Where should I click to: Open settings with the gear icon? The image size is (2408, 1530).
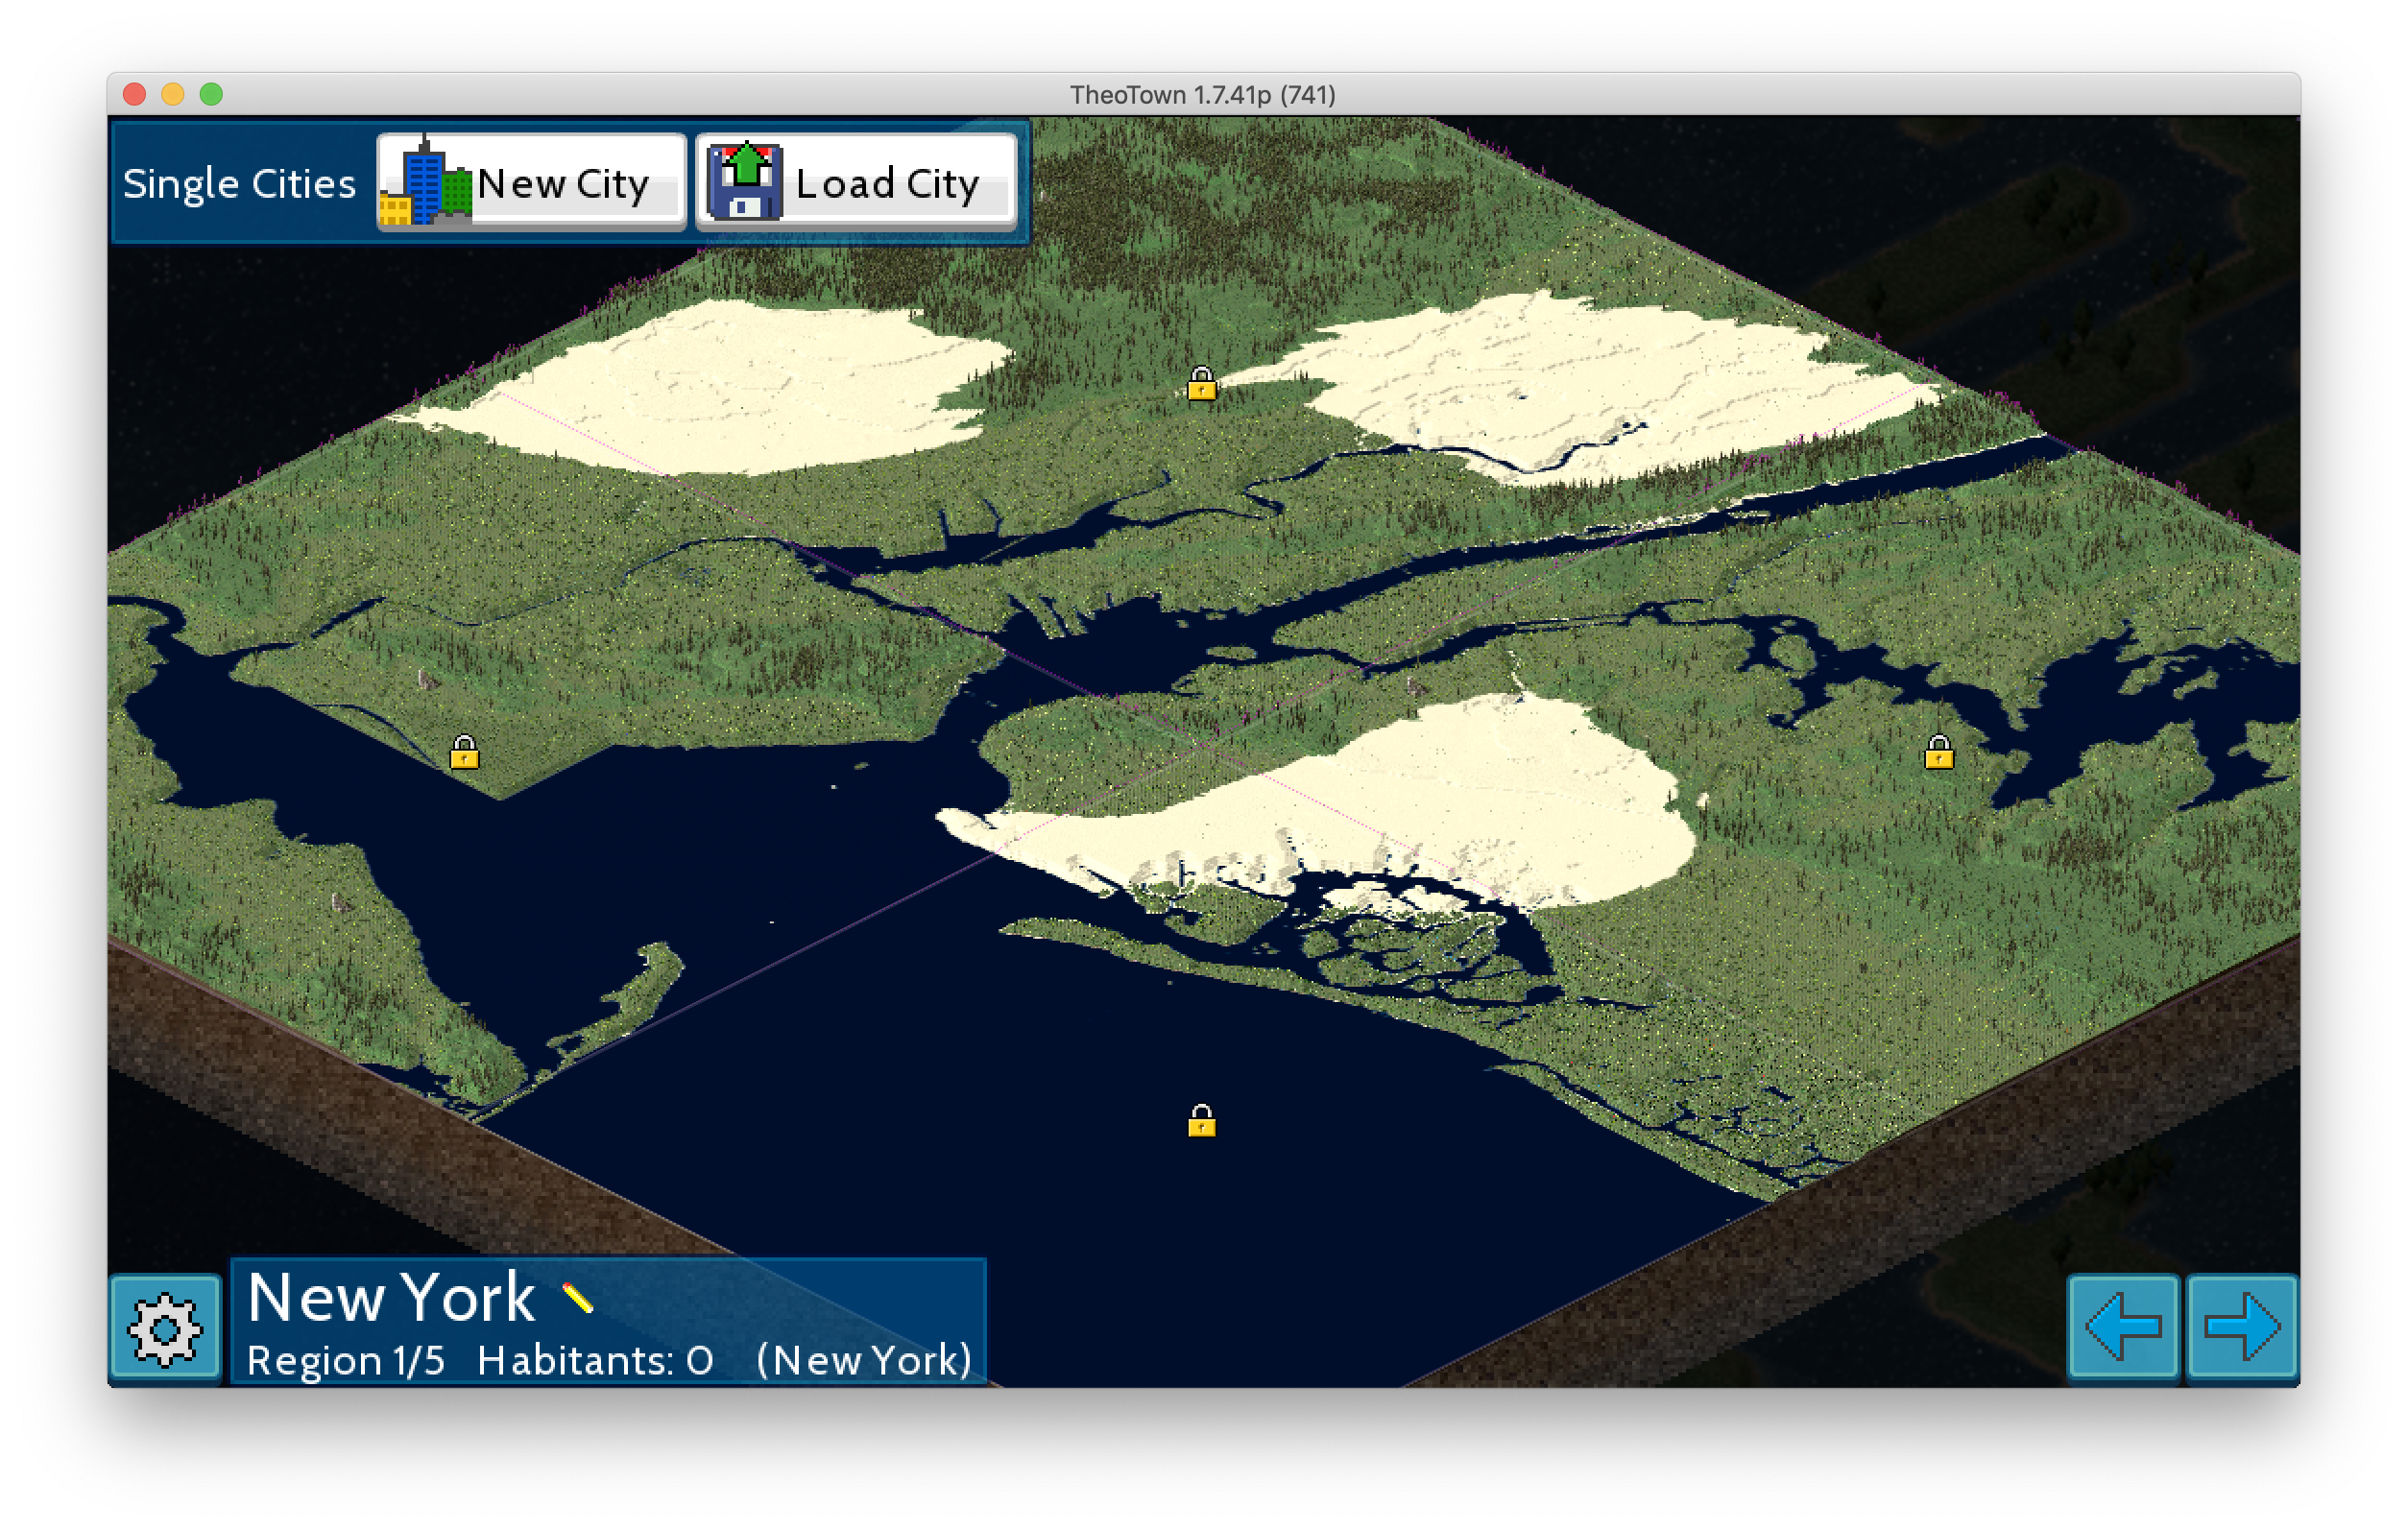pyautogui.click(x=165, y=1328)
